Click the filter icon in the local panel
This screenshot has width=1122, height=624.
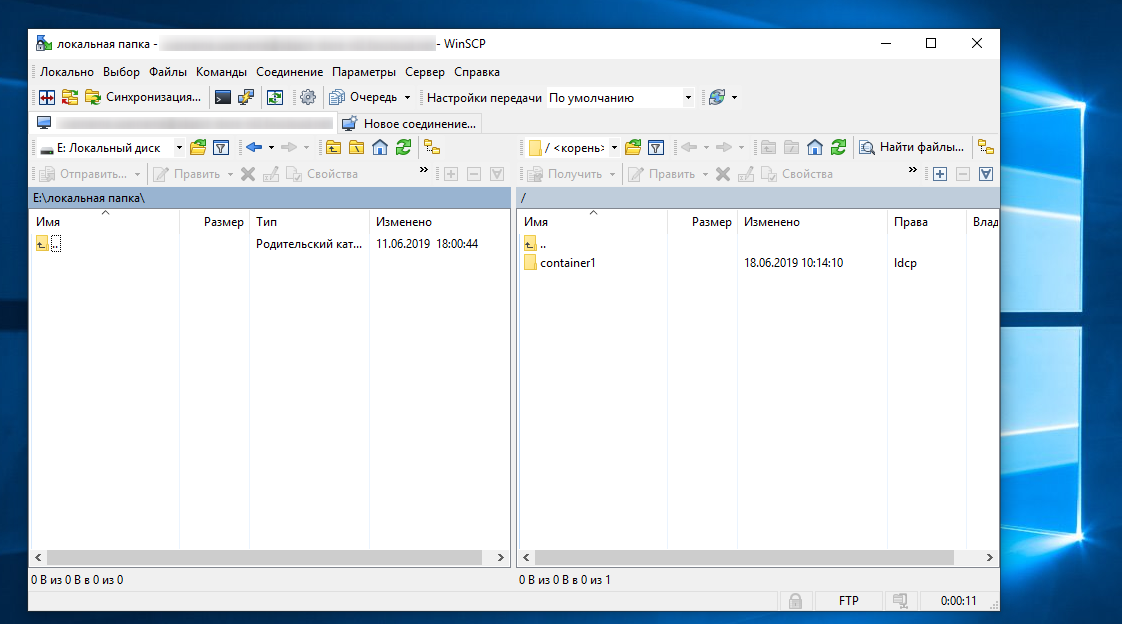point(221,148)
